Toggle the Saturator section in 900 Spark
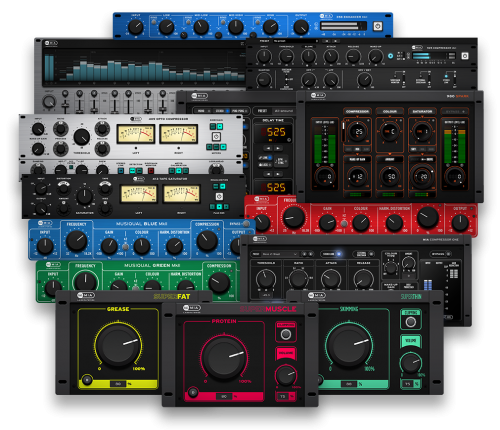The width and height of the screenshot is (500, 430). [x=422, y=111]
